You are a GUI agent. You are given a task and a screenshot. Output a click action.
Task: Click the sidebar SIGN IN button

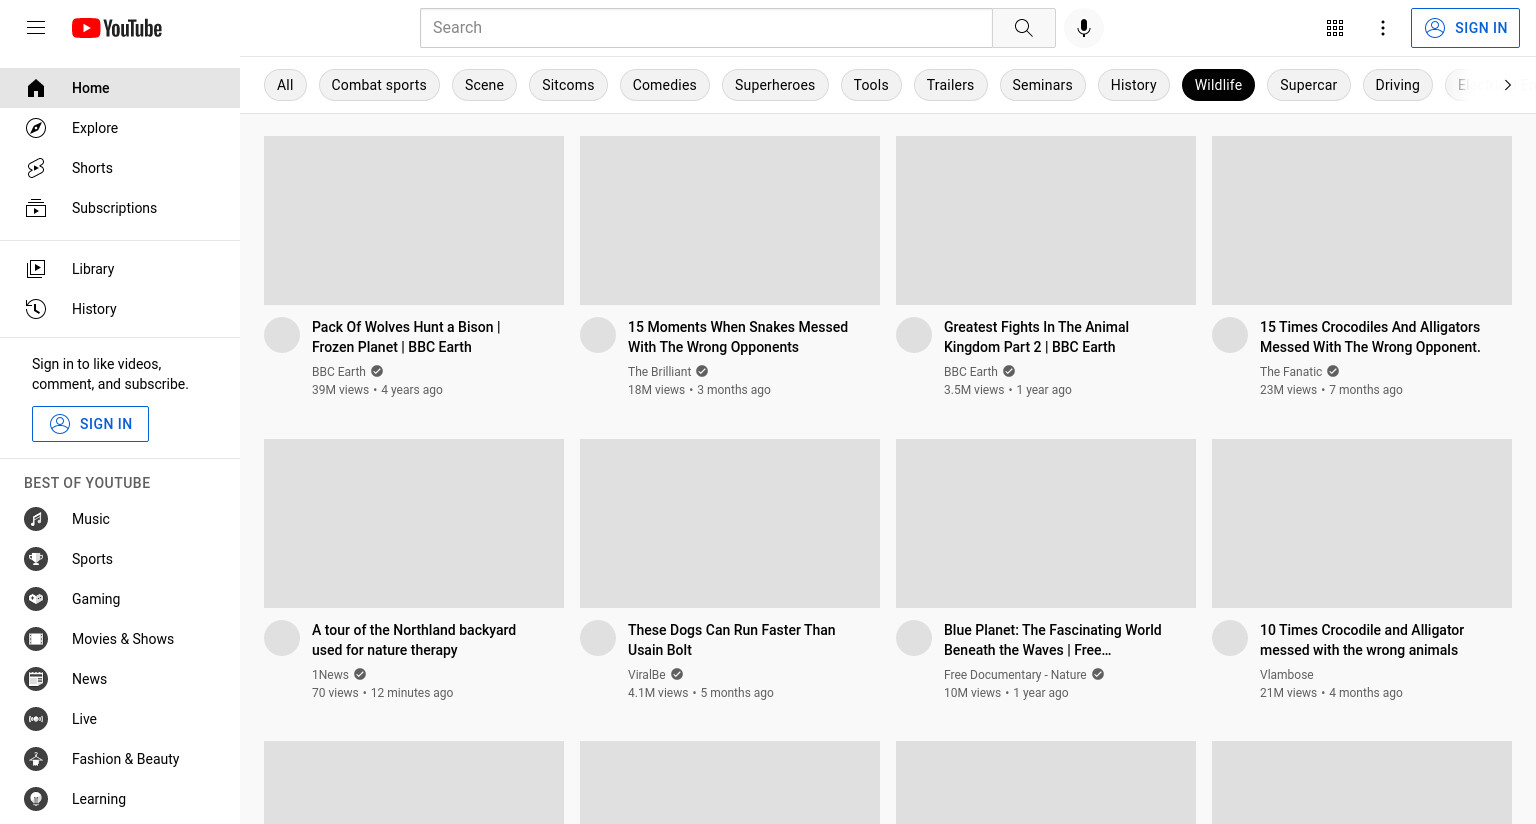[x=90, y=424]
